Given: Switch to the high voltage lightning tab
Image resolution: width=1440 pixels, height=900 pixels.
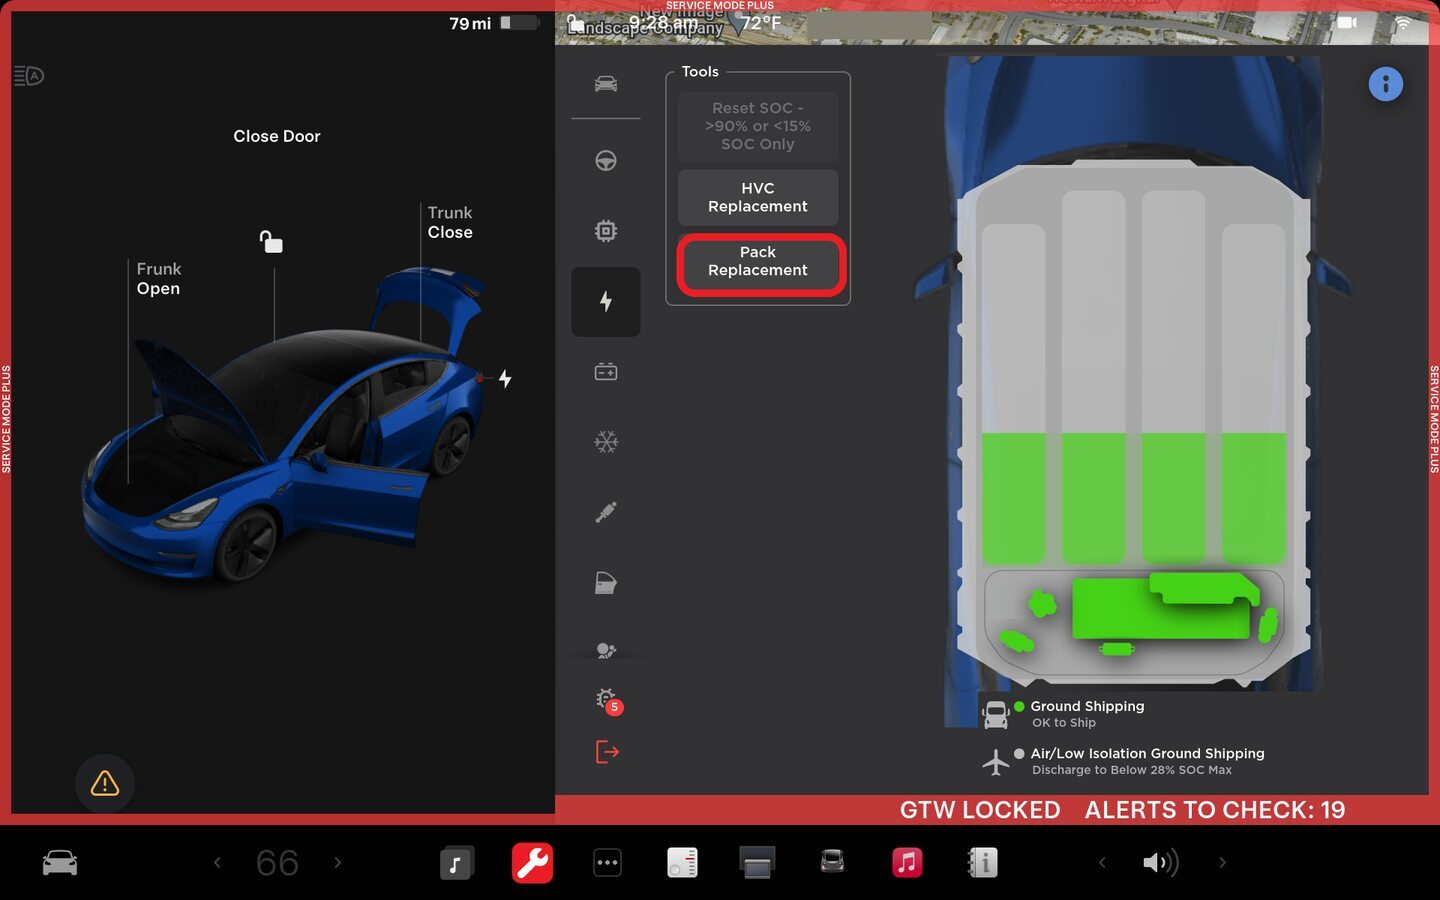Looking at the screenshot, I should (x=605, y=301).
